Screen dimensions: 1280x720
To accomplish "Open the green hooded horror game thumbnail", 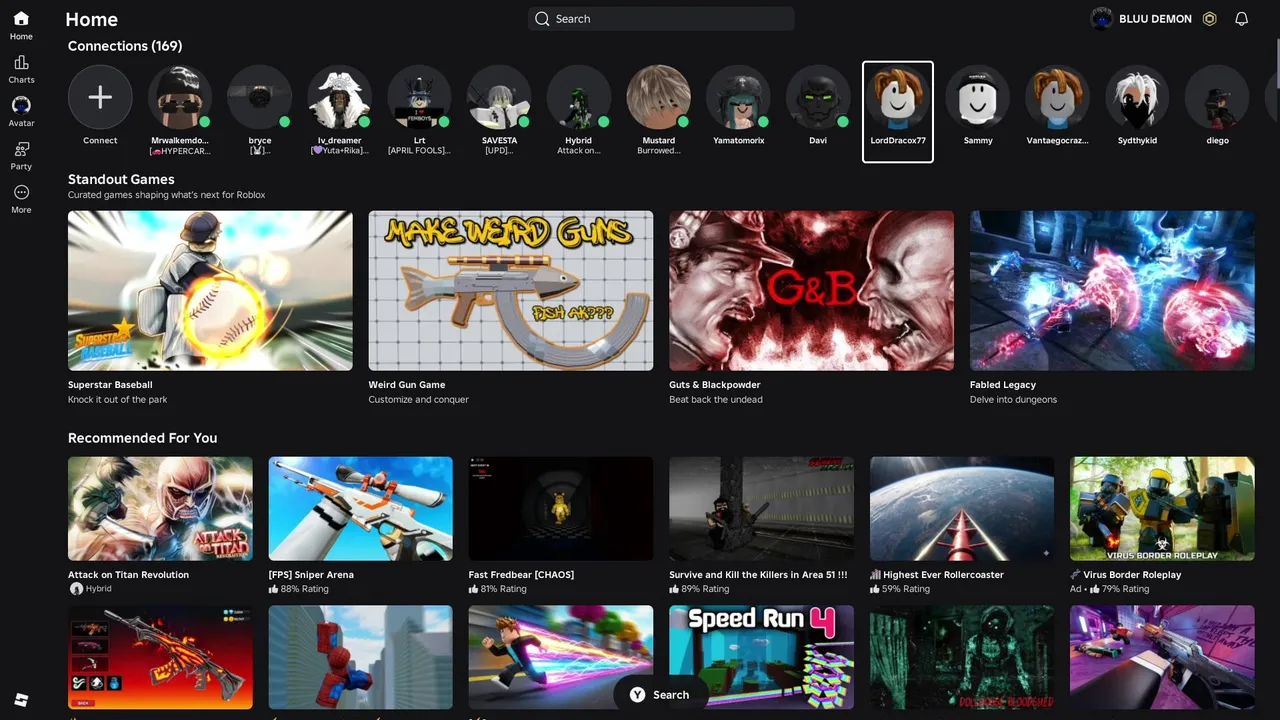I will click(x=962, y=657).
